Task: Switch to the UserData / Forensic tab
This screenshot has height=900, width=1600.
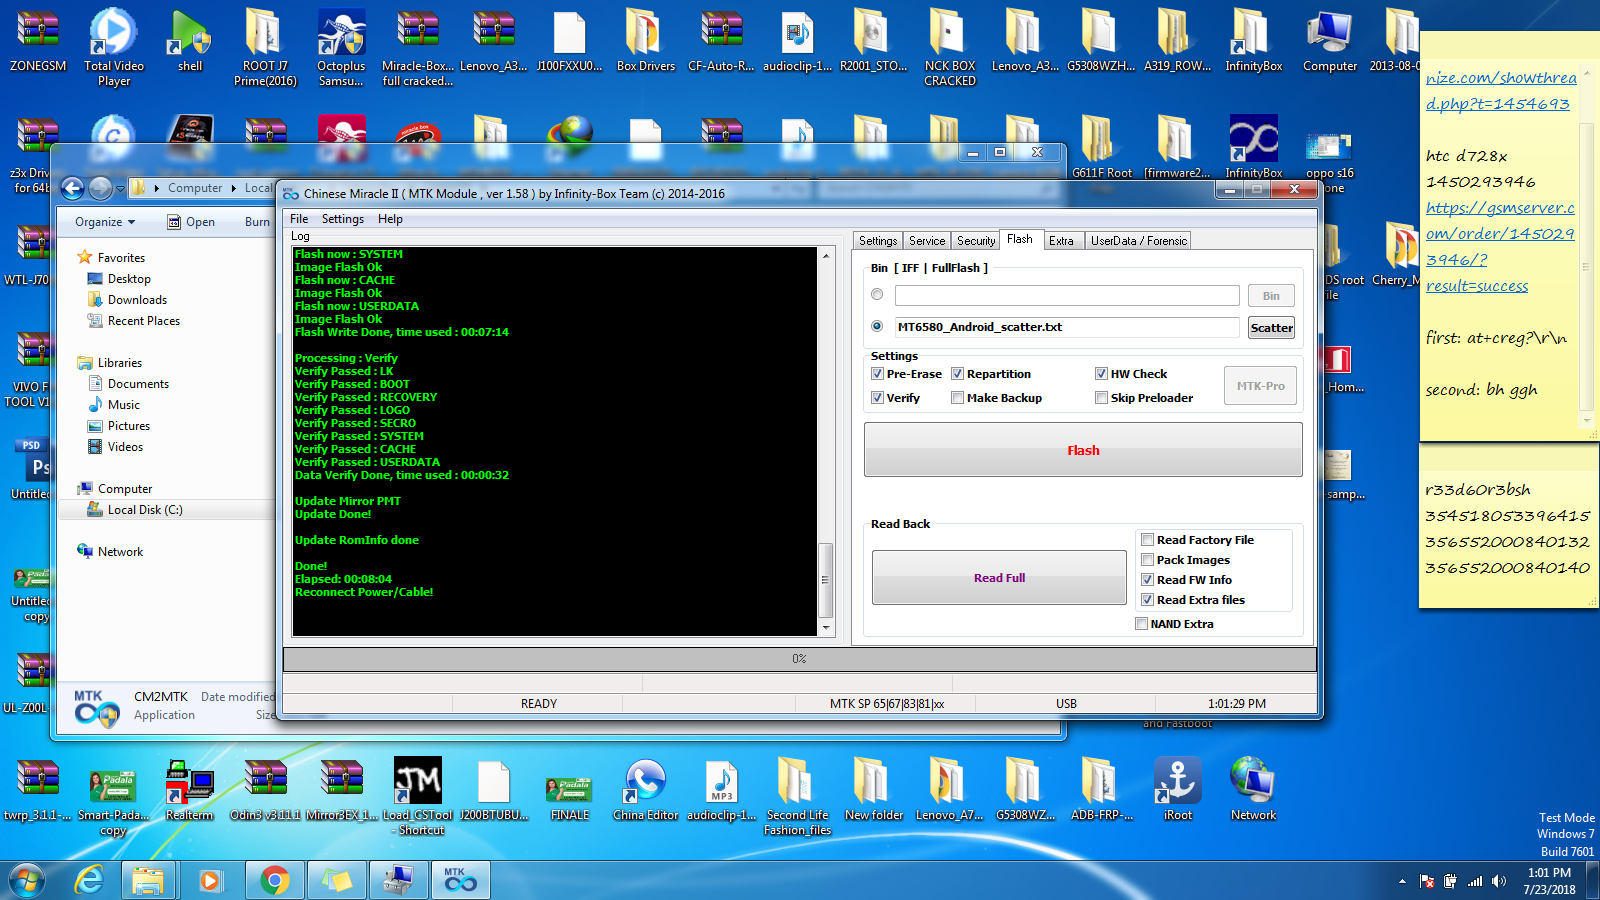Action: coord(1139,241)
